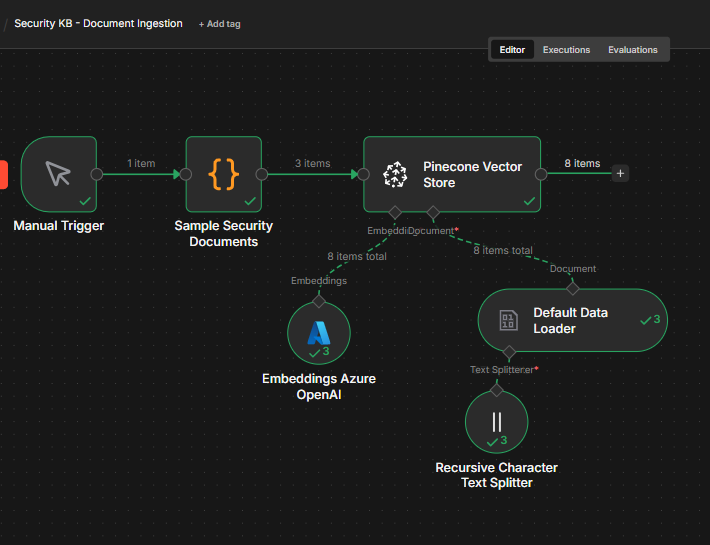Open the Recursive Character Text Splitter icon

point(497,422)
